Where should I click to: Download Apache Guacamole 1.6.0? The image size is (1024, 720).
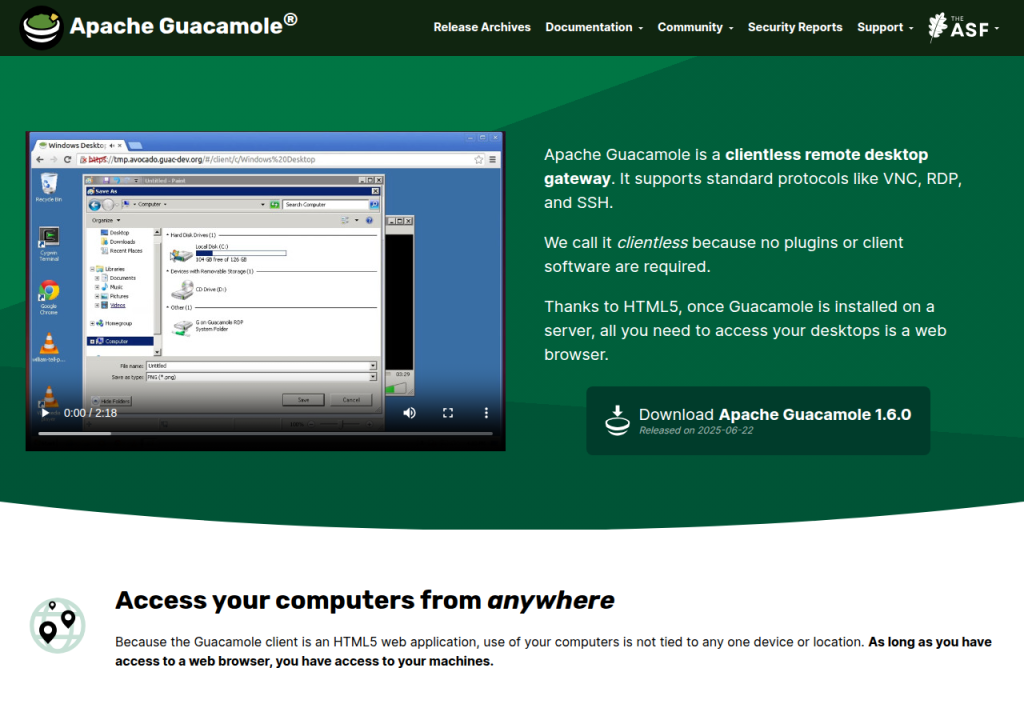[758, 421]
